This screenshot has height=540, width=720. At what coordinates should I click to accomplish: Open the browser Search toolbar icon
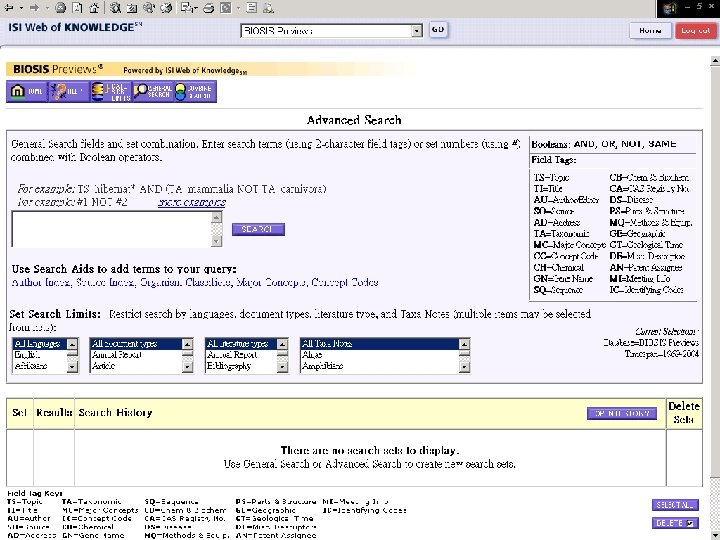pos(115,7)
